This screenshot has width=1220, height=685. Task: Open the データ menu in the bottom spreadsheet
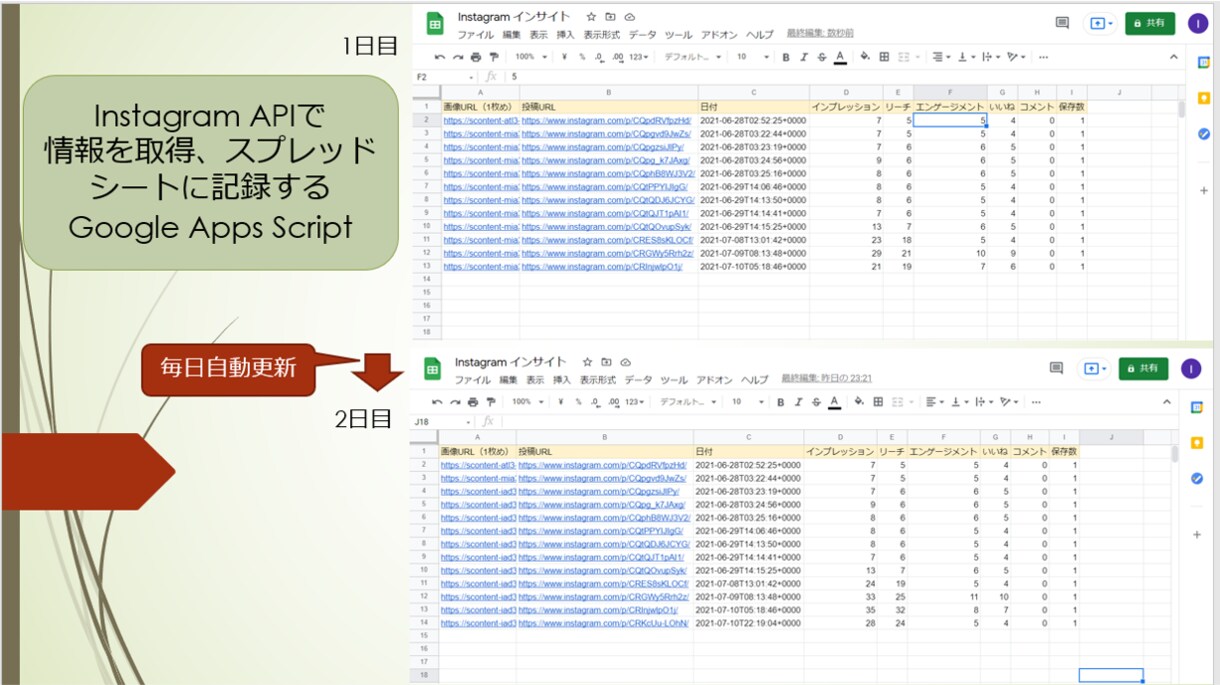tap(638, 380)
